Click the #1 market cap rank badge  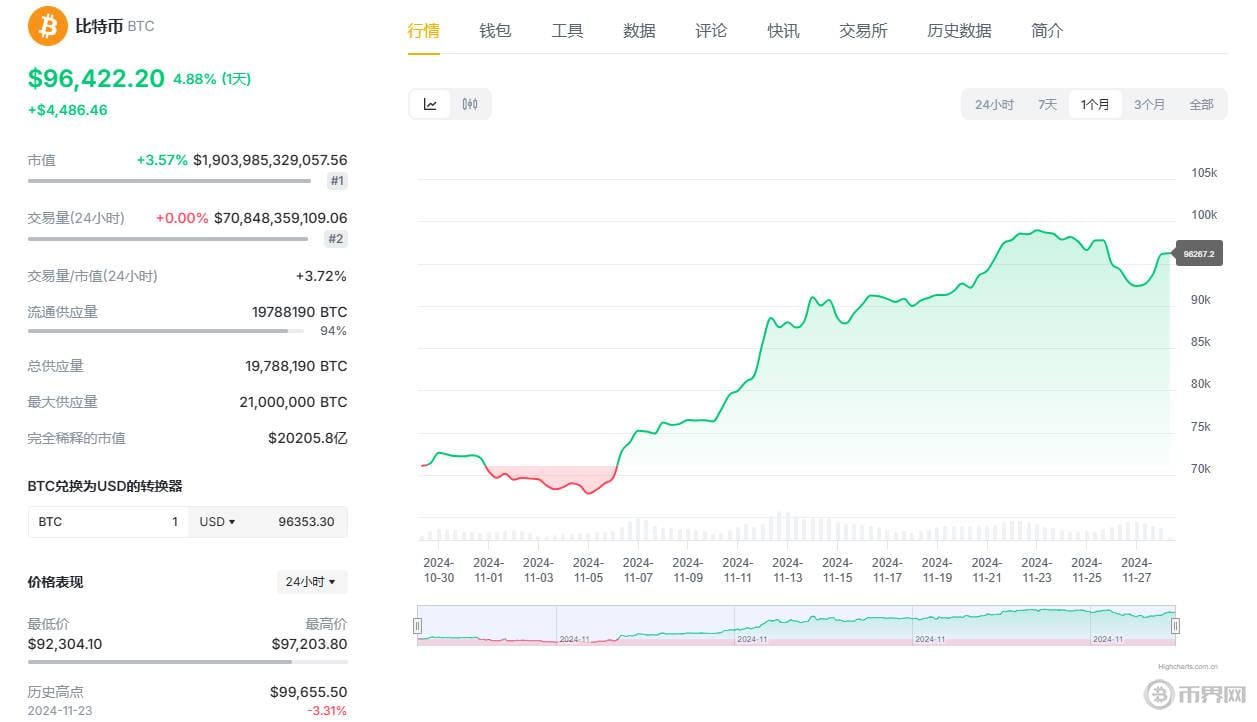point(337,181)
